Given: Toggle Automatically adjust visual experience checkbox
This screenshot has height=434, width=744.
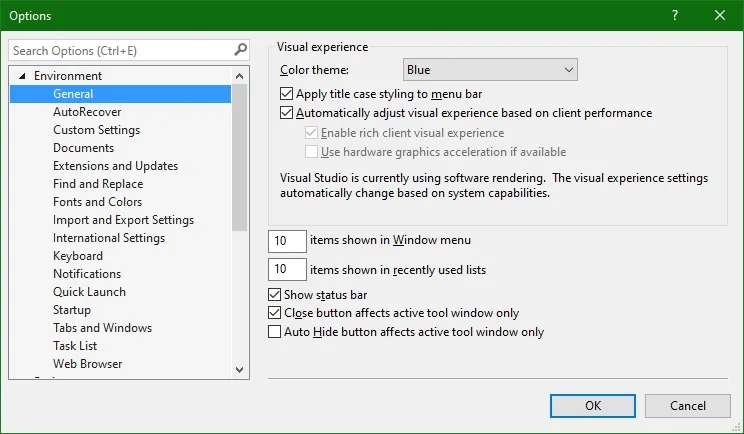Looking at the screenshot, I should [286, 113].
